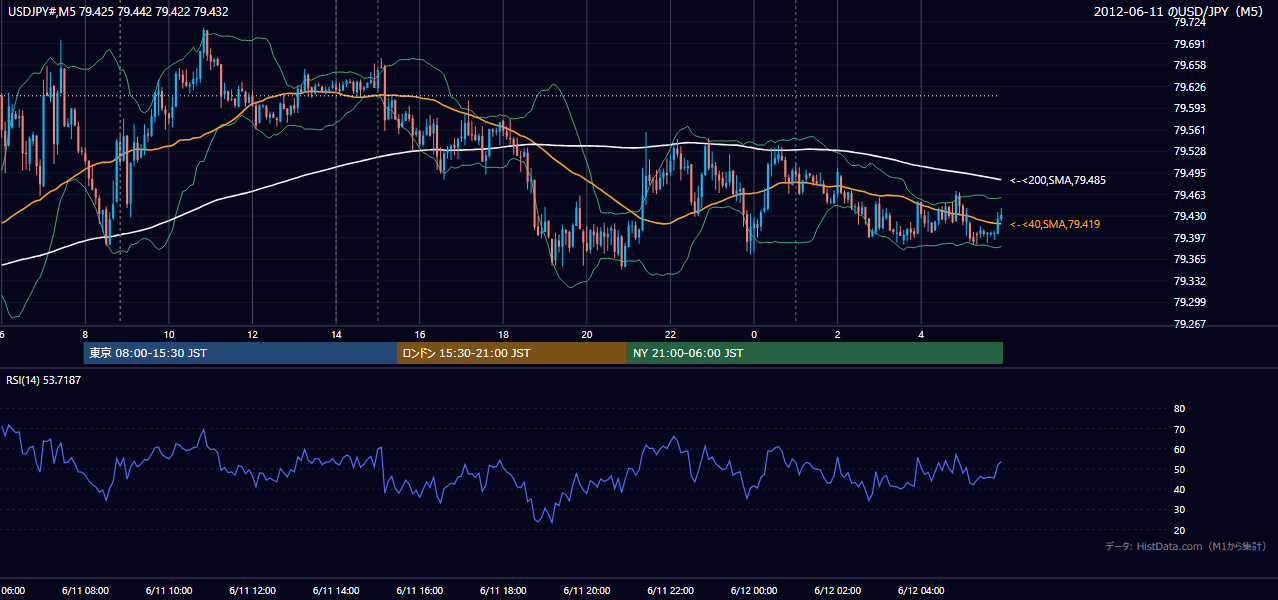
Task: Click price axis value 79.691
Action: [x=1188, y=44]
